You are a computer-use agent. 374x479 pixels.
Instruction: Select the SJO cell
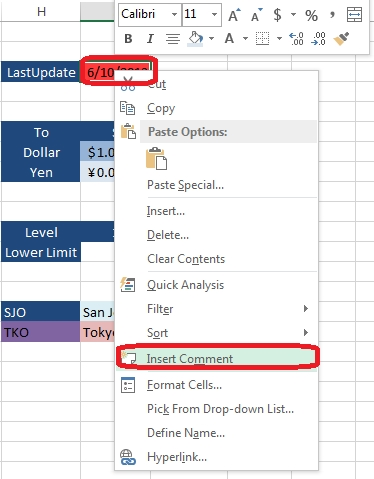tap(41, 312)
